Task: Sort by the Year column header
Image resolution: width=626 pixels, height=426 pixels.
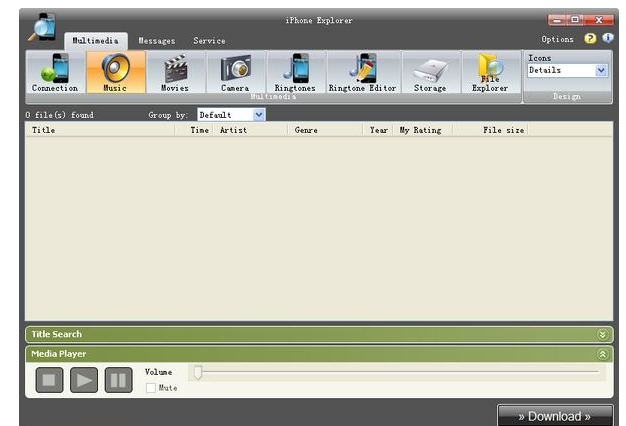Action: 378,130
